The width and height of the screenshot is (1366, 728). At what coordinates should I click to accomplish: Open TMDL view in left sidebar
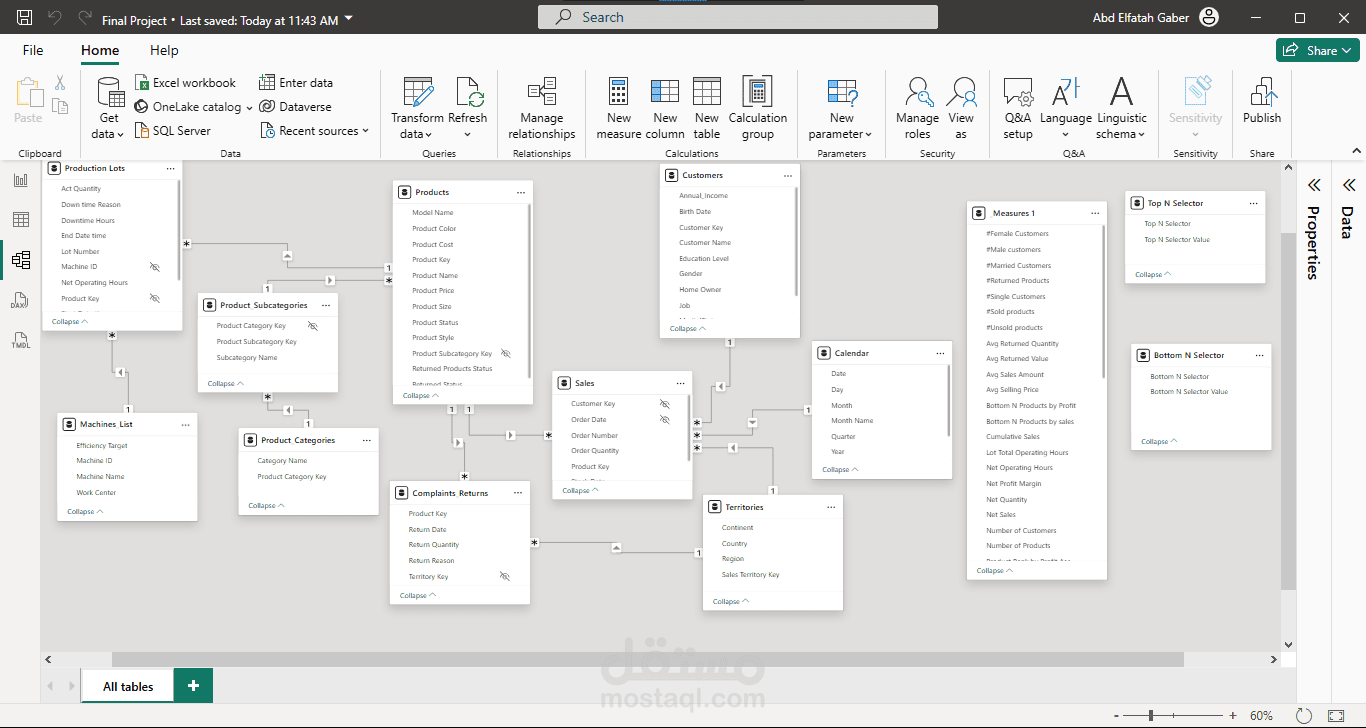click(20, 340)
